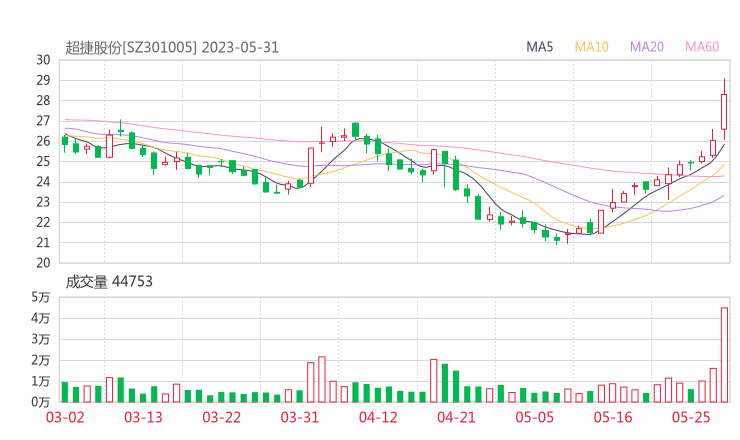740x440 pixels.
Task: Select the last tall red candlestick near 28
Action: [x=724, y=111]
